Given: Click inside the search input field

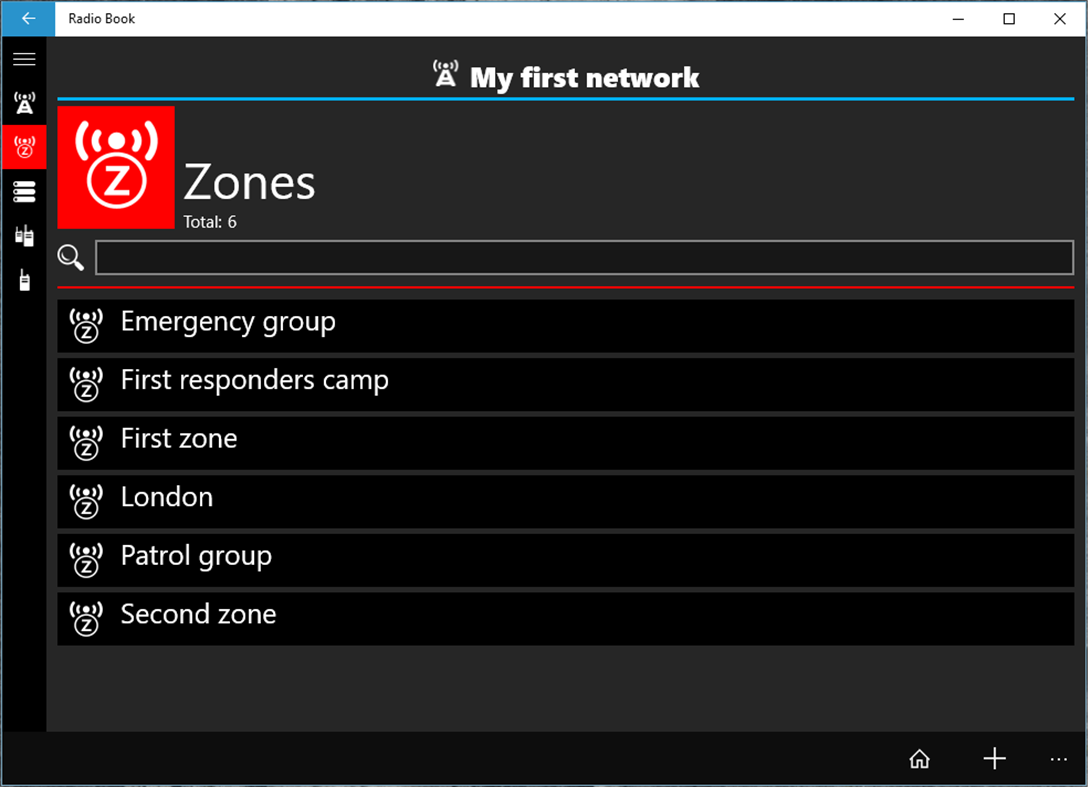Looking at the screenshot, I should pyautogui.click(x=583, y=257).
